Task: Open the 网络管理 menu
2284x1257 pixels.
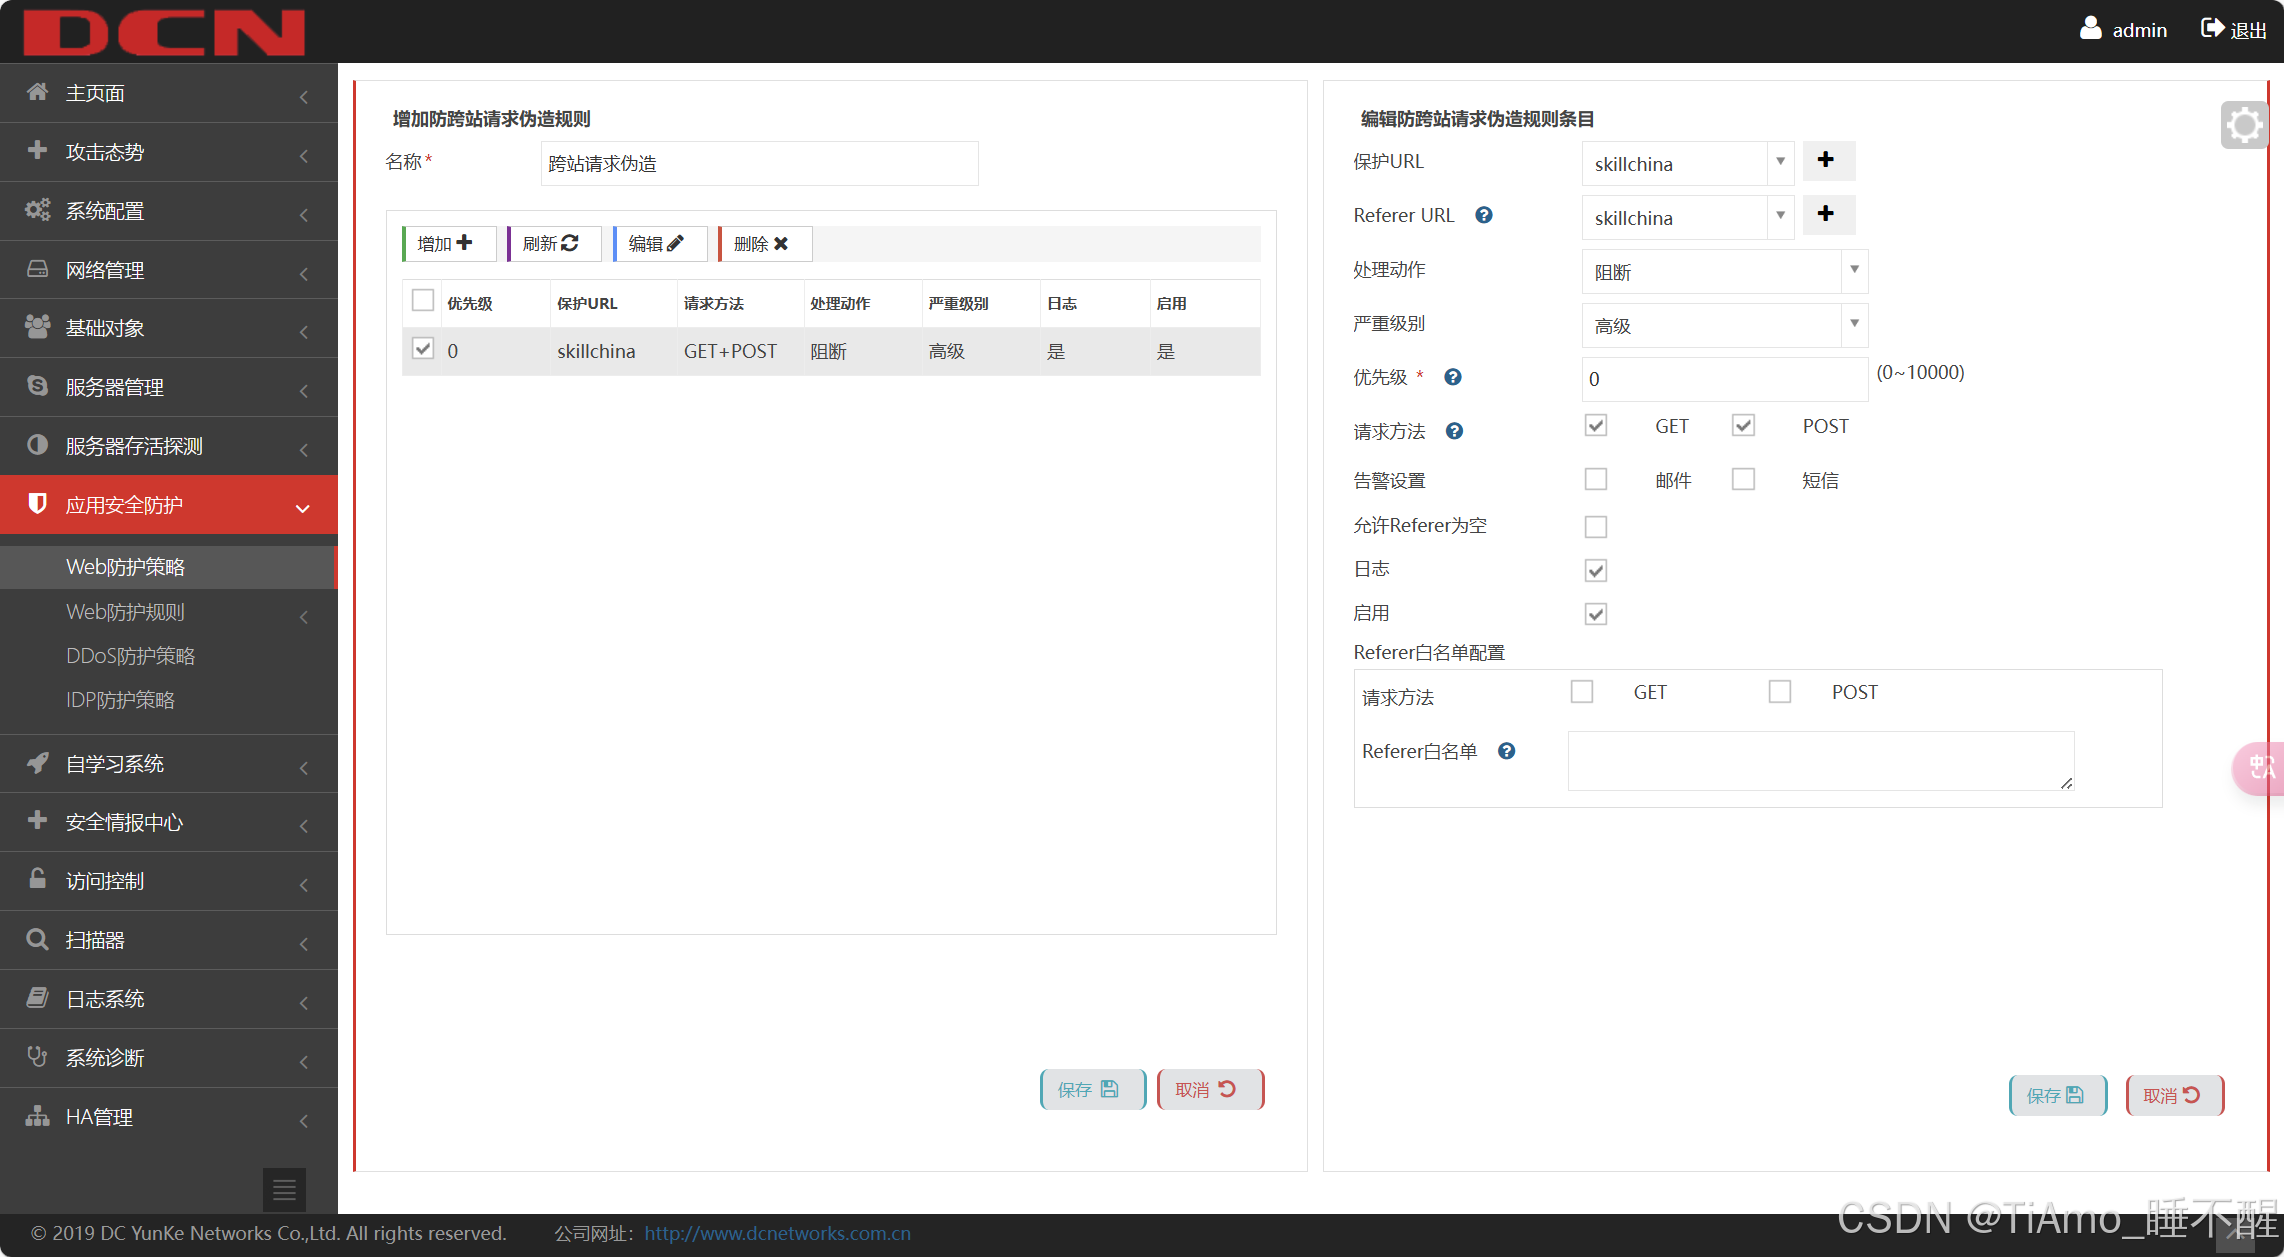Action: point(168,270)
